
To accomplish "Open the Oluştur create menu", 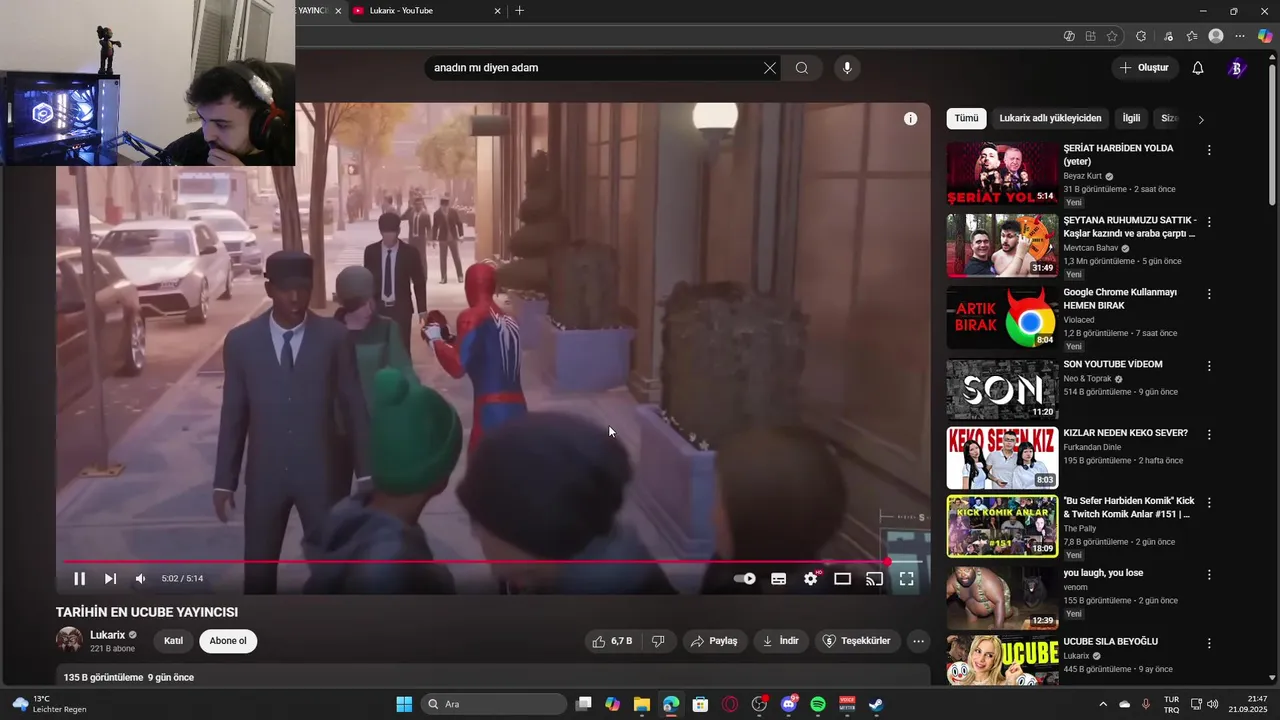I will [x=1144, y=68].
